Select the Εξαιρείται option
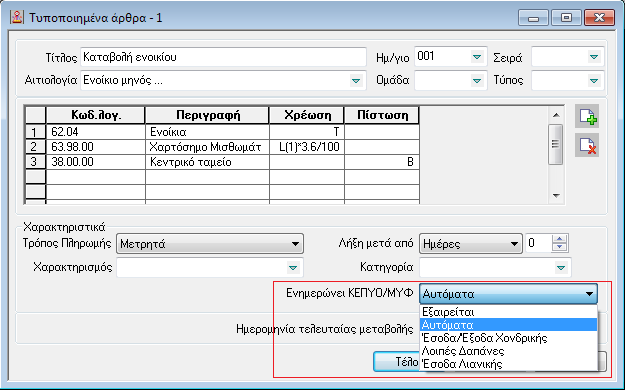 click(x=509, y=312)
